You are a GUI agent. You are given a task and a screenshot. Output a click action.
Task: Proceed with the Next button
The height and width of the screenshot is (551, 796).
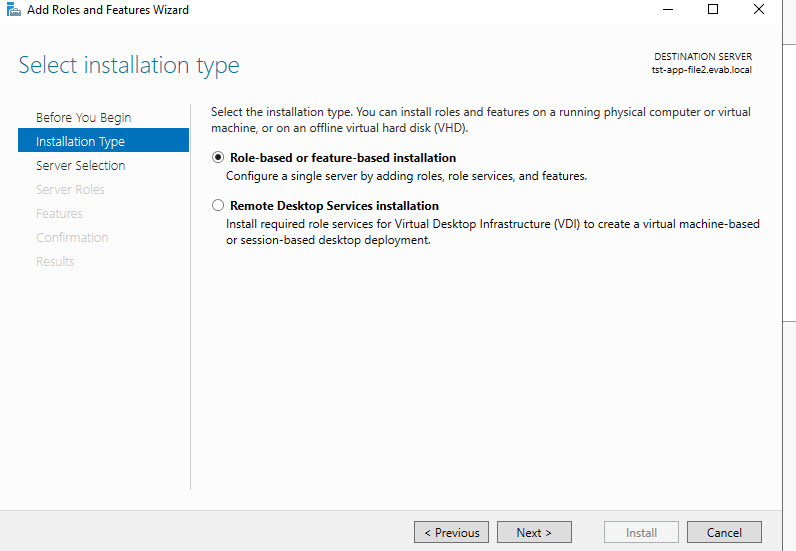tap(534, 532)
